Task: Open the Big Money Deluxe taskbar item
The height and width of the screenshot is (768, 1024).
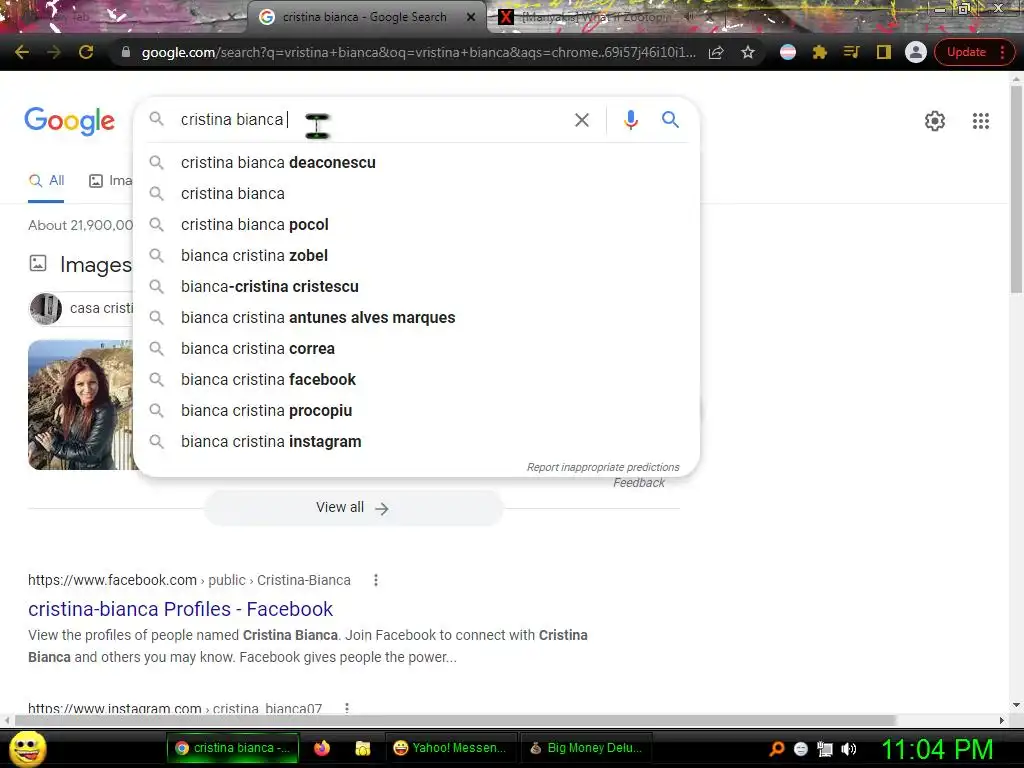Action: pos(586,748)
